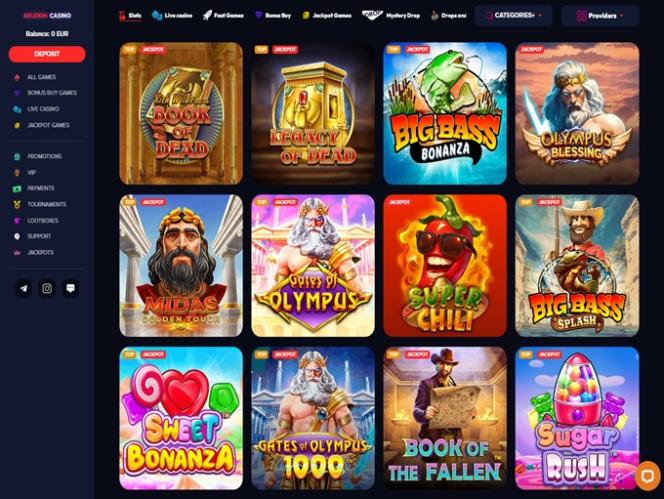Switch to the Live casino tab
The image size is (664, 499).
[x=172, y=16]
